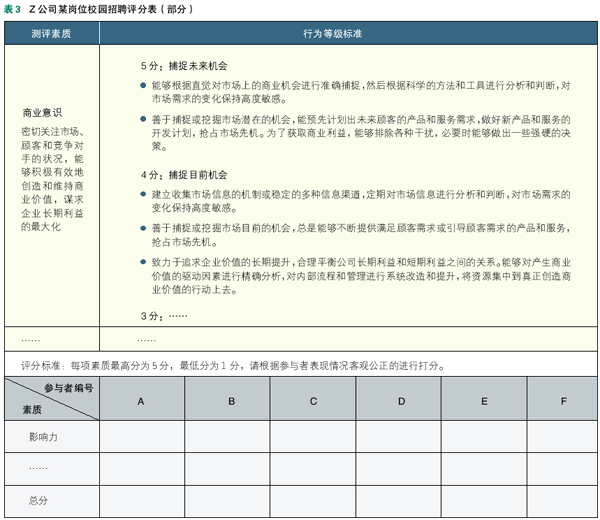Click the 总分 row label
Image resolution: width=600 pixels, height=520 pixels.
(x=38, y=500)
